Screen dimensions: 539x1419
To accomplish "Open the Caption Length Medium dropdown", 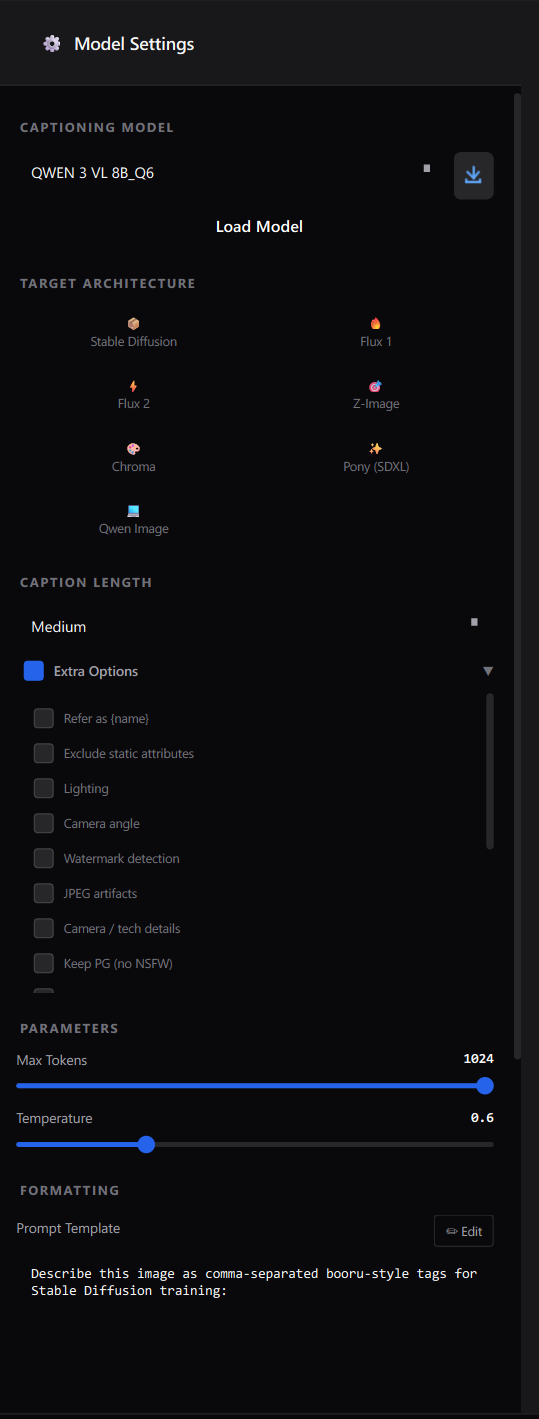I will (x=256, y=627).
